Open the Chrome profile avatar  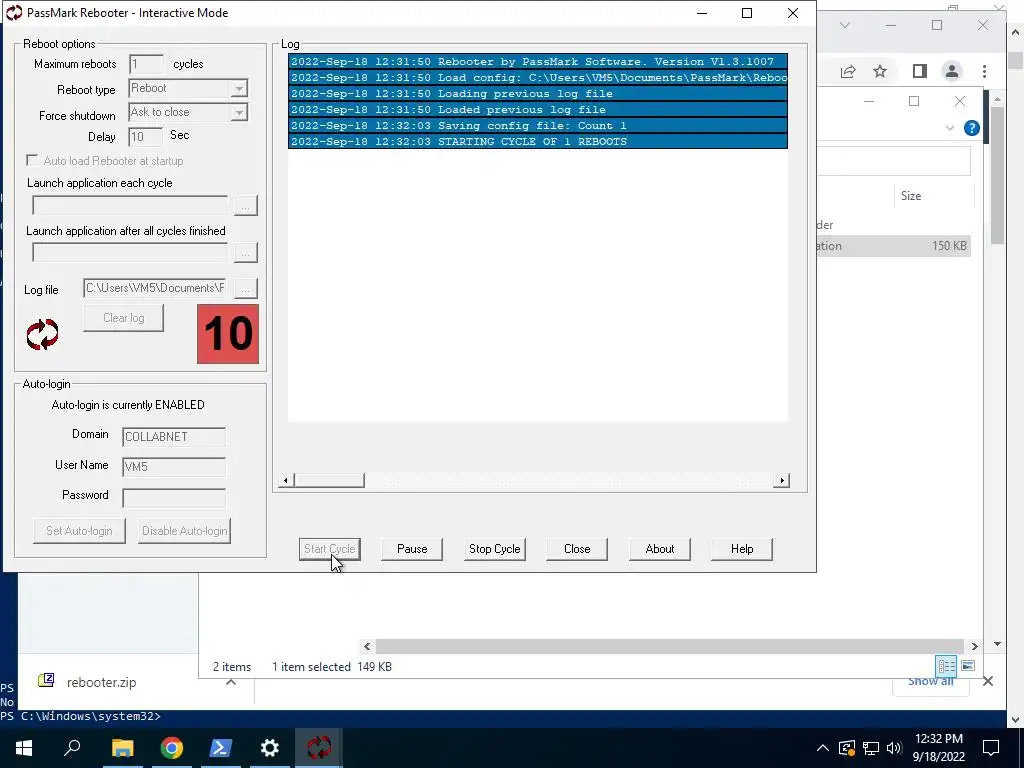tap(952, 71)
